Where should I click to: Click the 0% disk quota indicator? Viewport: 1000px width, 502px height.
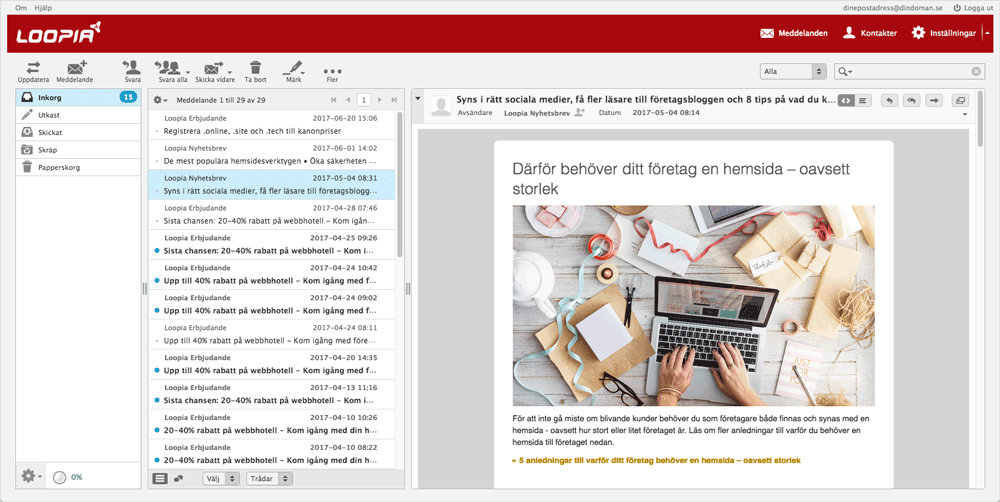coord(68,477)
